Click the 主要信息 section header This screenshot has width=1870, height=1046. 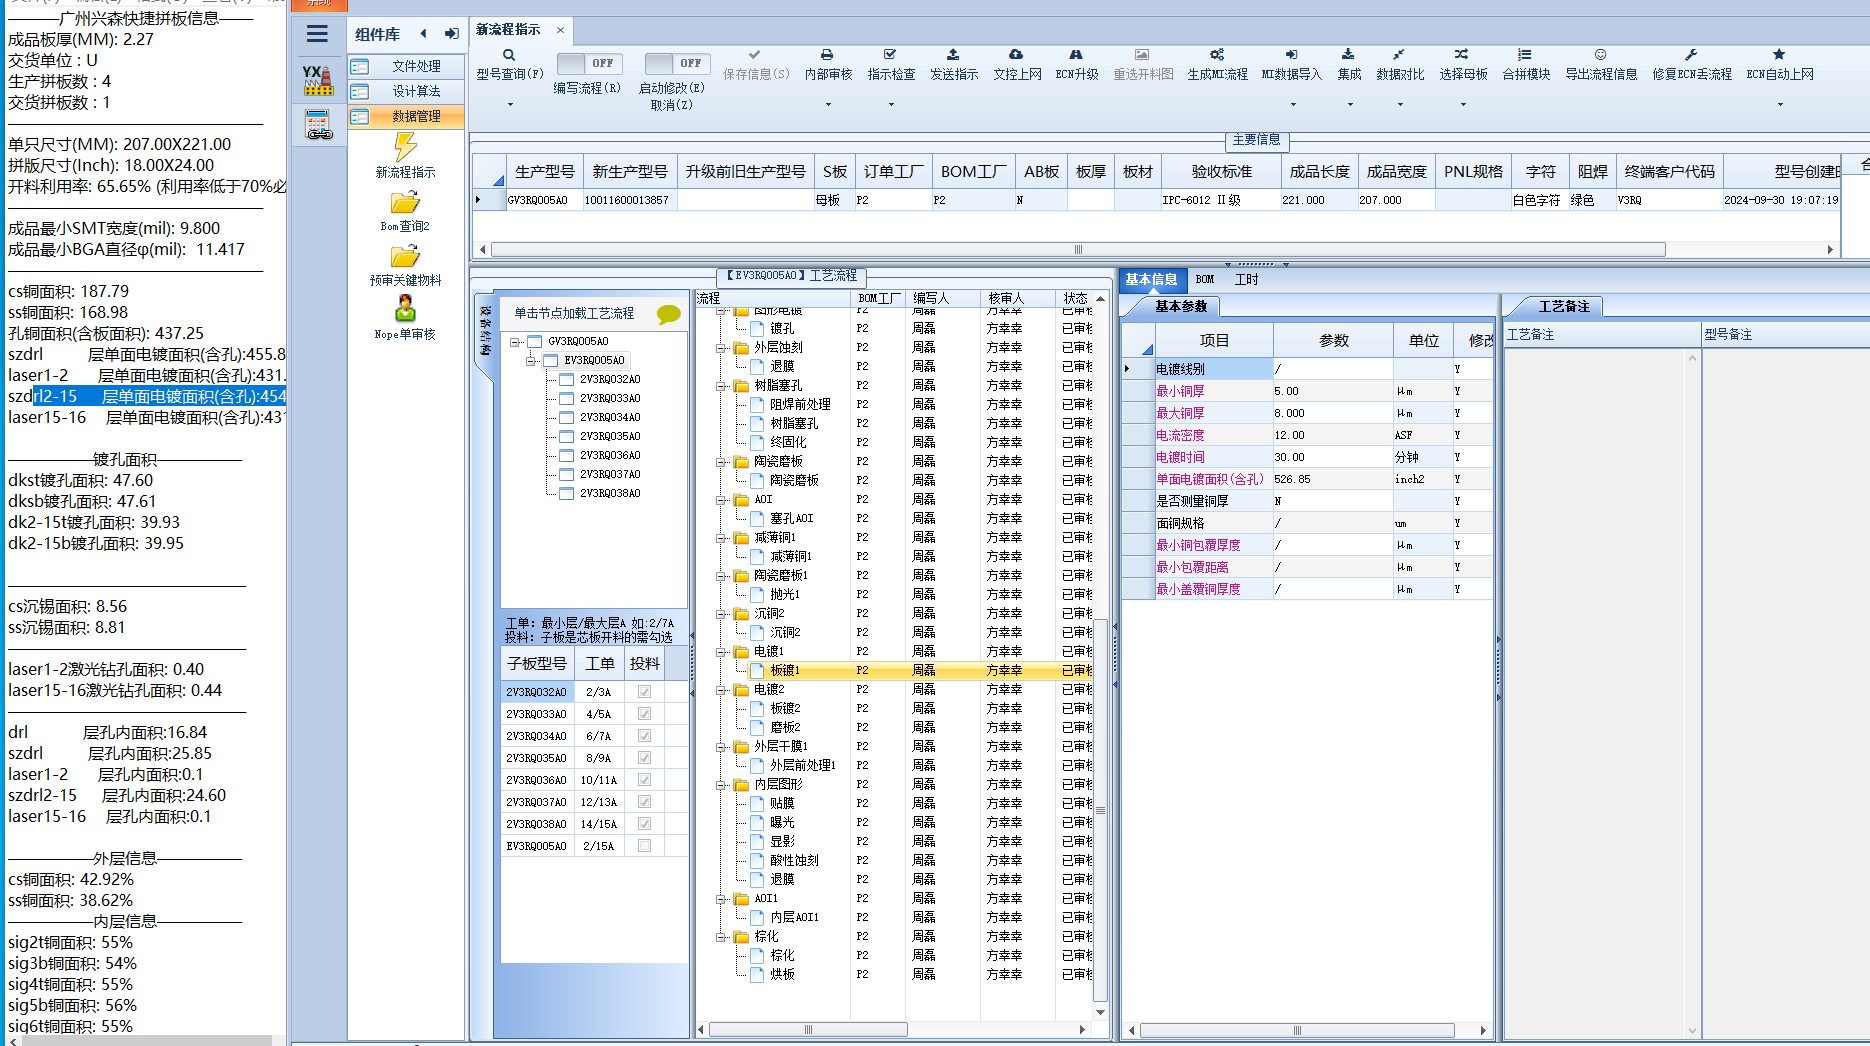[x=1256, y=139]
